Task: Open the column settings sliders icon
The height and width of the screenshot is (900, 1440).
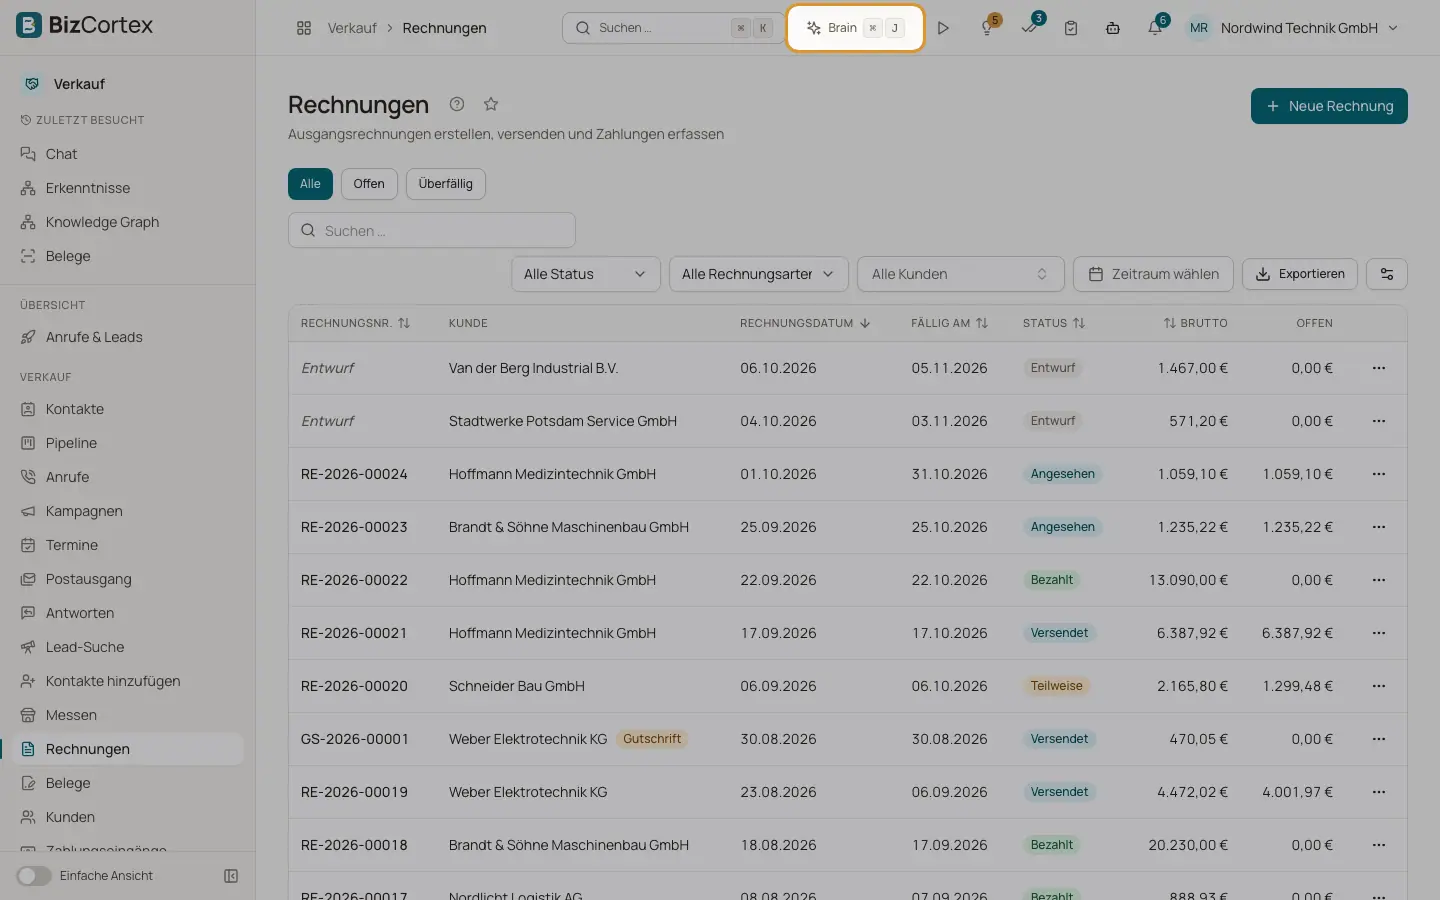Action: click(x=1387, y=274)
